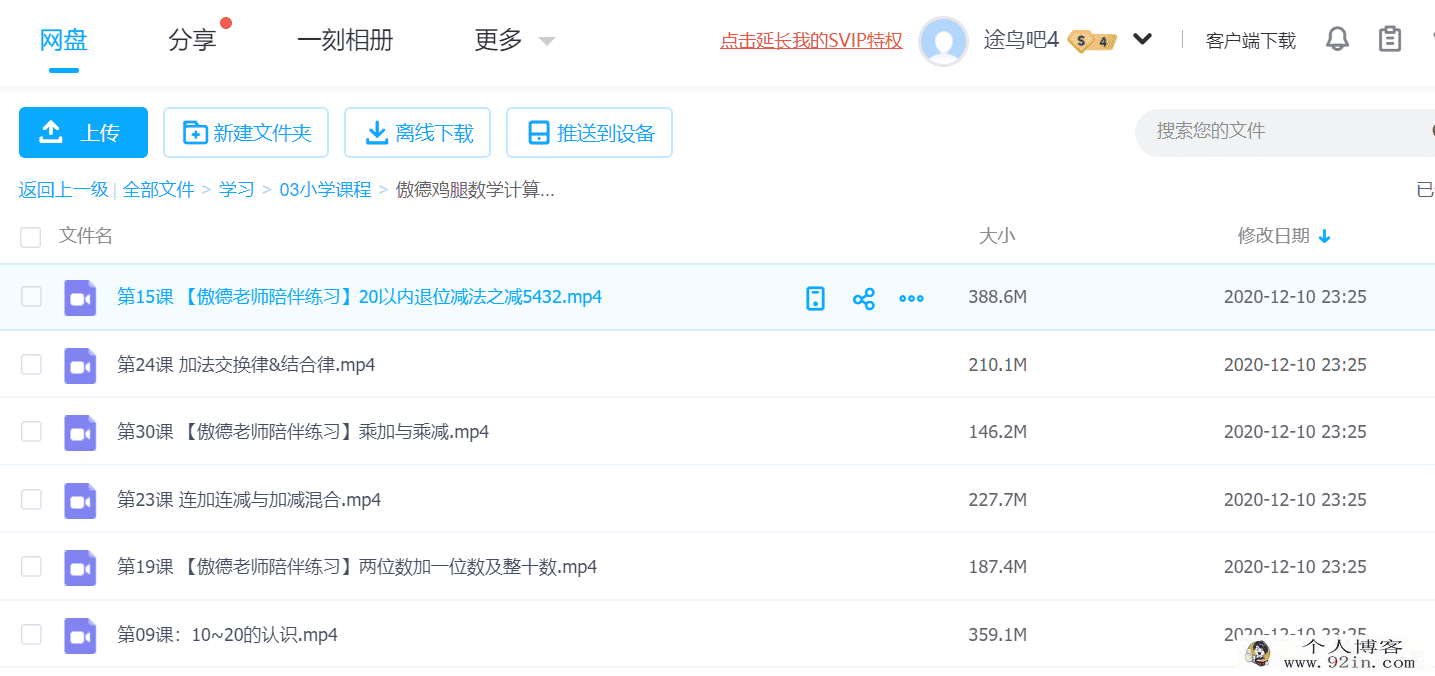1435x676 pixels.
Task: Click the username 途鸟吧4
Action: 1021,40
